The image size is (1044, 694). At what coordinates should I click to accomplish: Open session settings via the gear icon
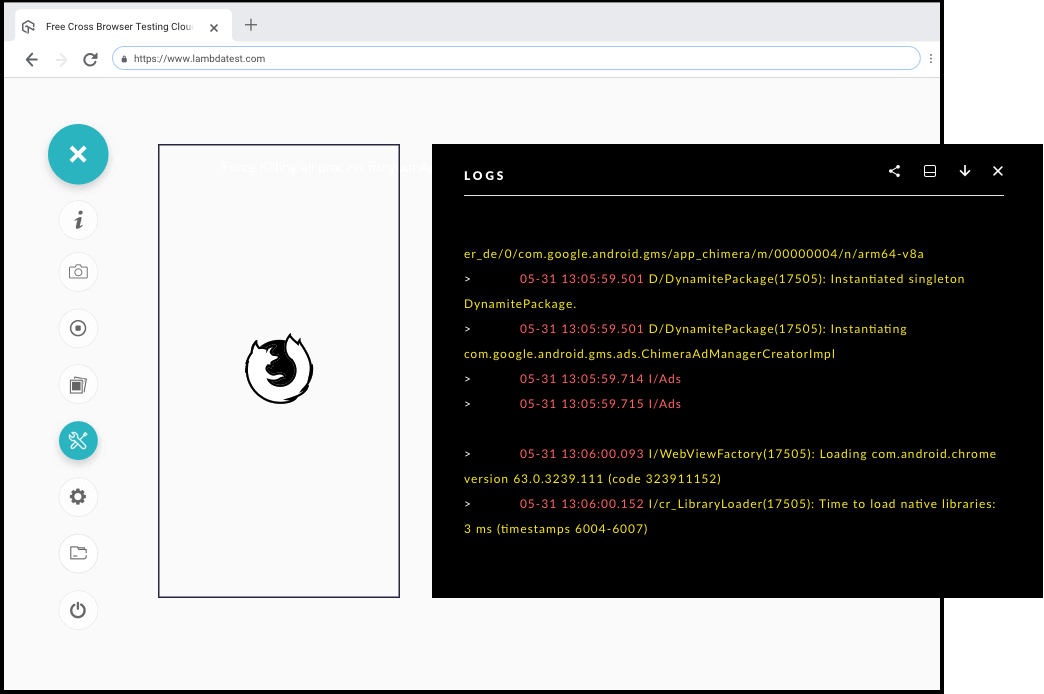pyautogui.click(x=78, y=497)
